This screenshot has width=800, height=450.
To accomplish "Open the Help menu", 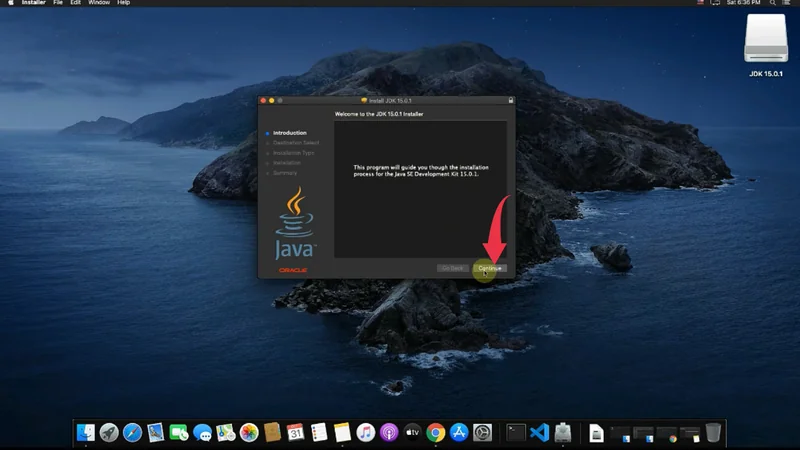I will tap(124, 3).
